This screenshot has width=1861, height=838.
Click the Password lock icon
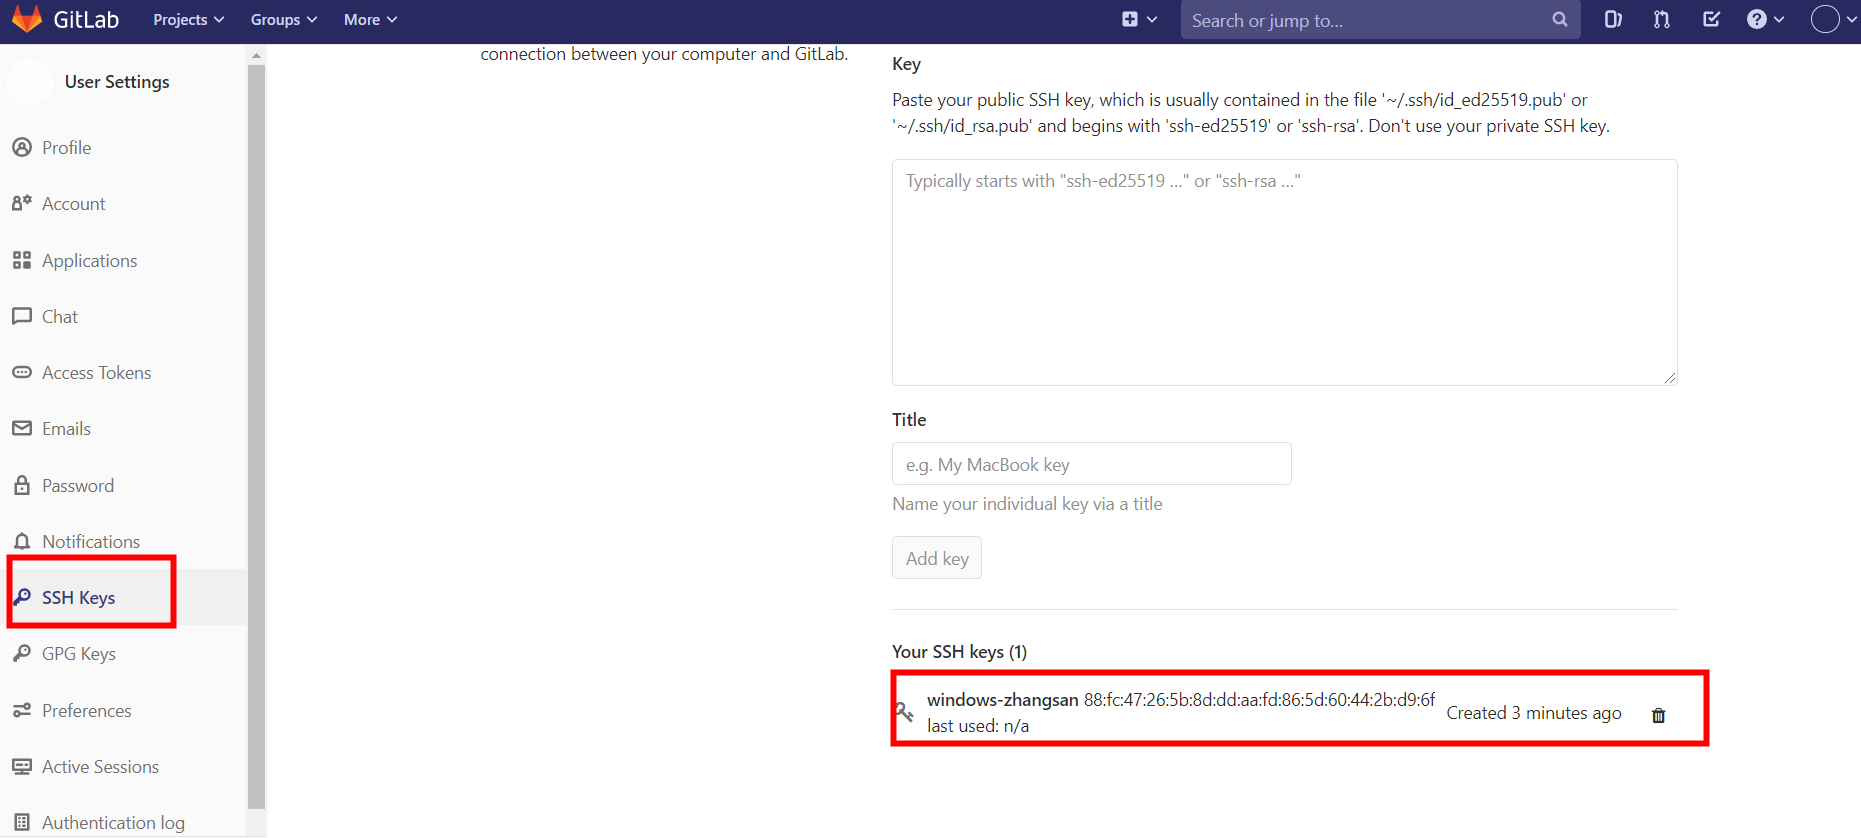pos(22,485)
